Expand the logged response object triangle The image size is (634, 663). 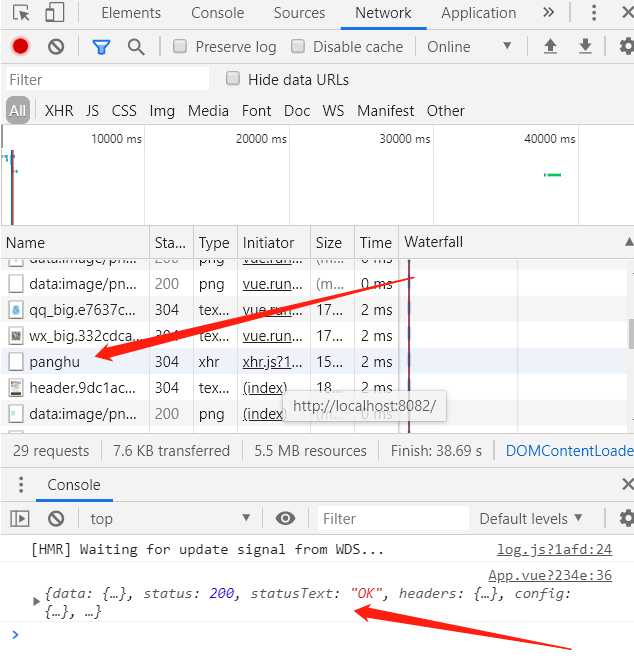point(36,601)
